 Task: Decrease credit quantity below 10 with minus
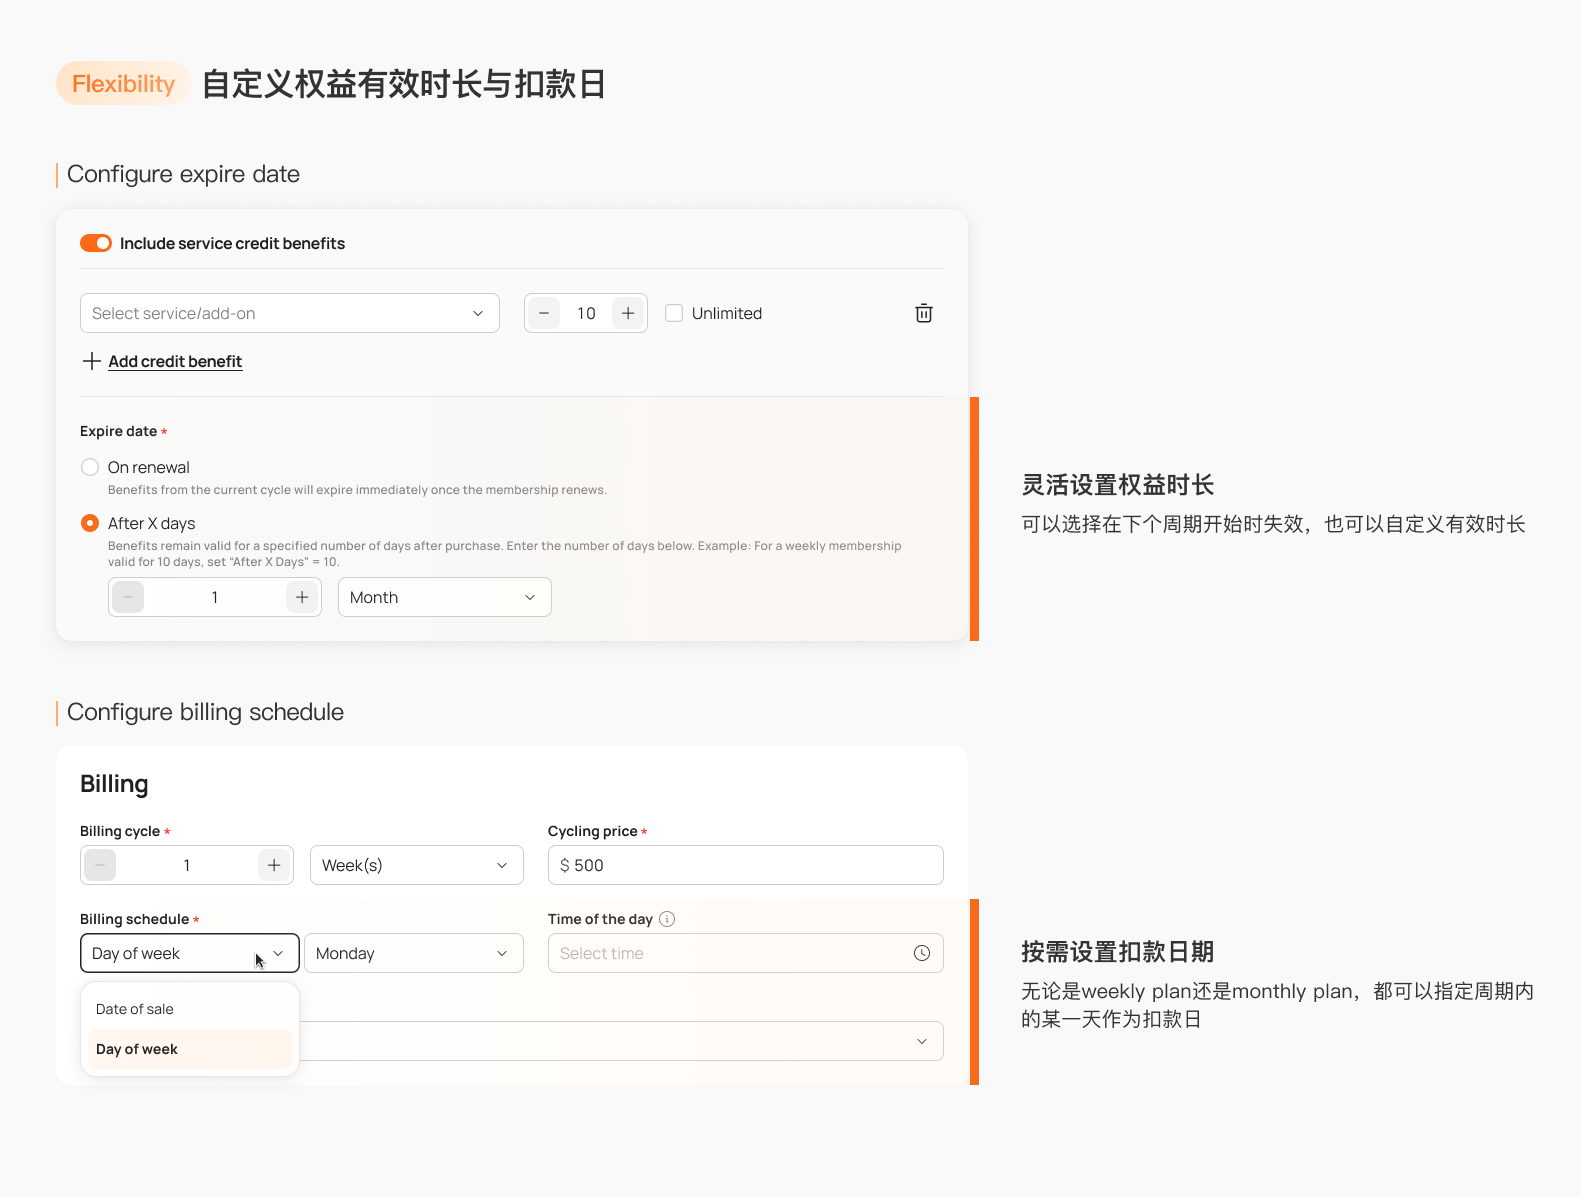(544, 313)
